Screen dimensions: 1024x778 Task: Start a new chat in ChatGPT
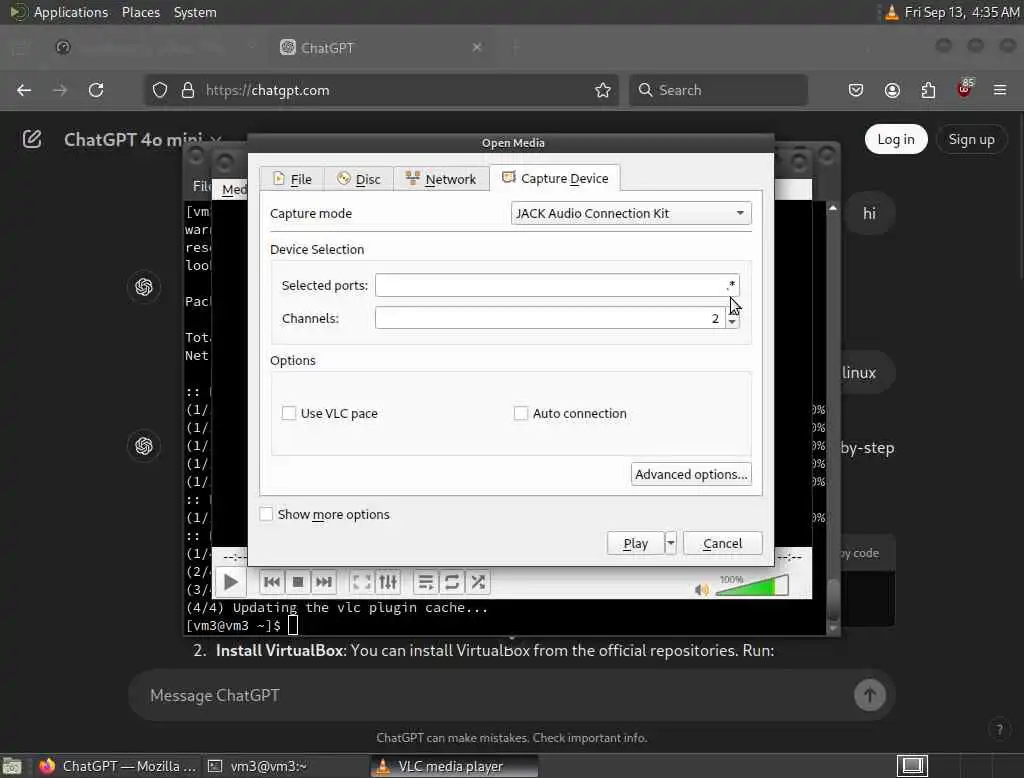(32, 139)
